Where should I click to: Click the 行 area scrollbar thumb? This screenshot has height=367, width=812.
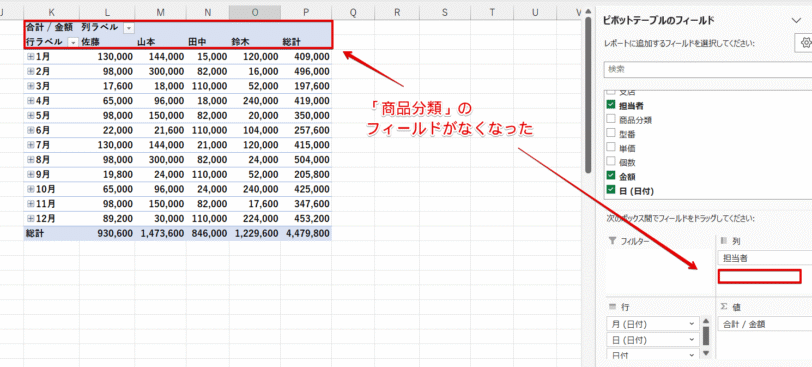click(x=705, y=336)
